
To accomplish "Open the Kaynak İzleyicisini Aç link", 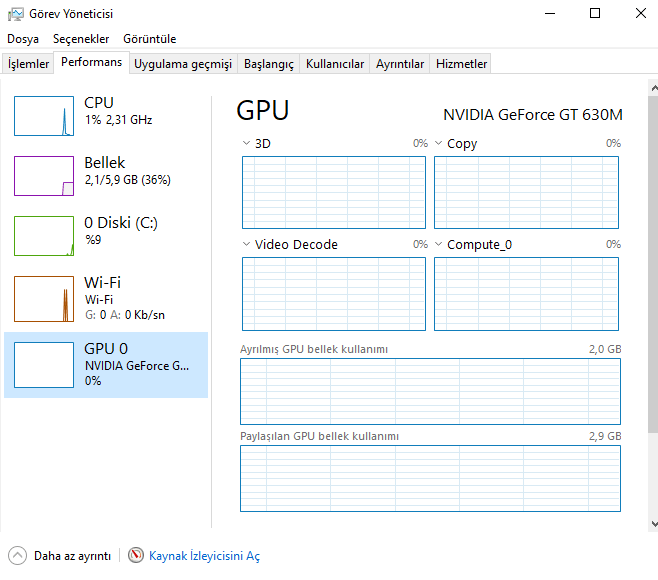I will [204, 556].
